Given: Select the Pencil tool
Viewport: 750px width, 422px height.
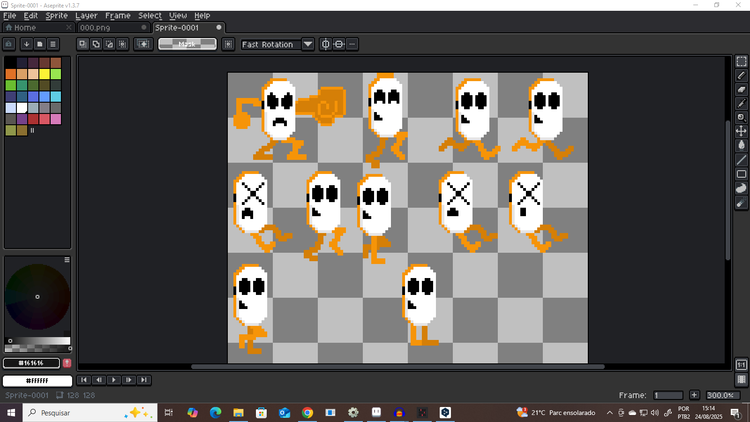Looking at the screenshot, I should (741, 75).
